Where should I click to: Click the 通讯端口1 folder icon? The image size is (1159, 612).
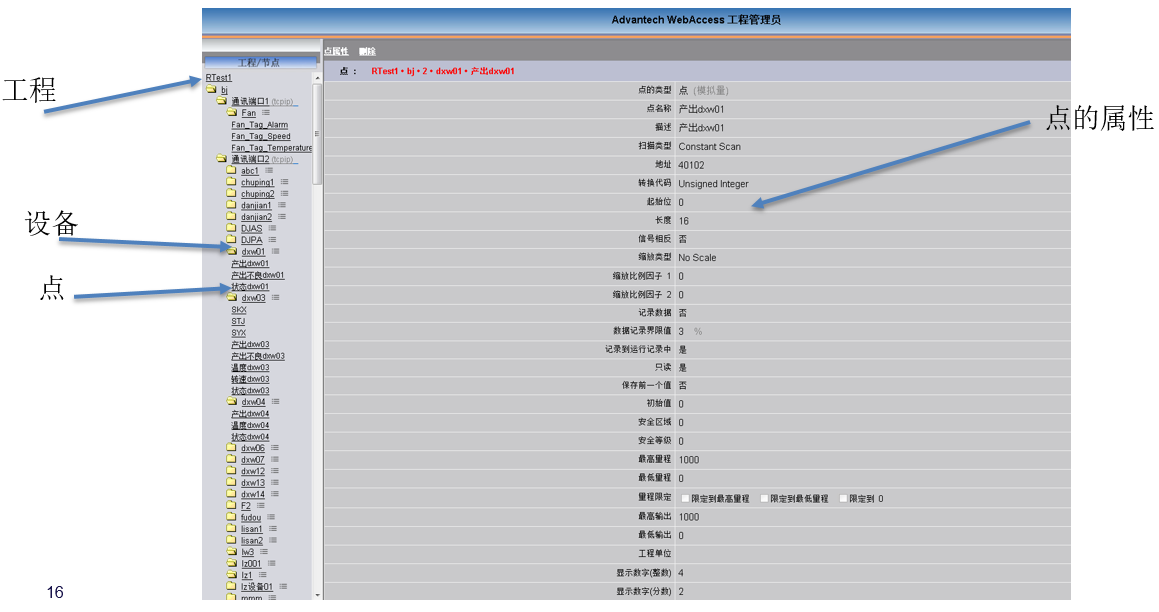tap(221, 101)
